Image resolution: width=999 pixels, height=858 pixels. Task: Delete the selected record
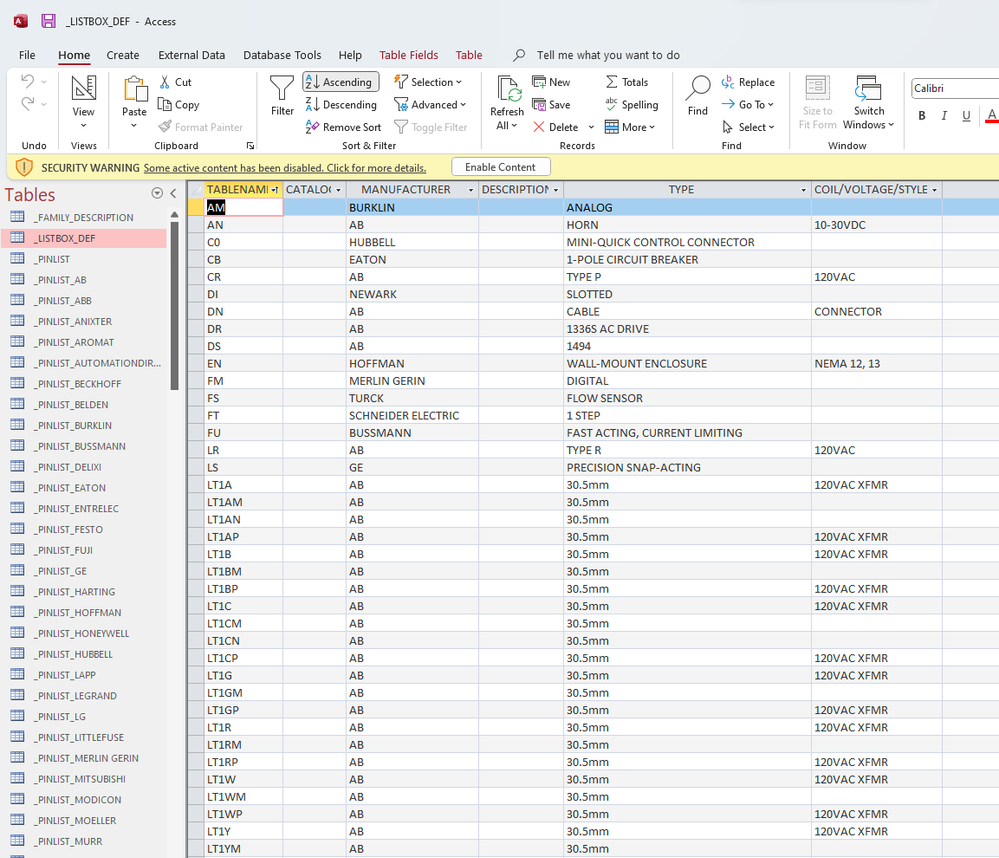pos(556,127)
